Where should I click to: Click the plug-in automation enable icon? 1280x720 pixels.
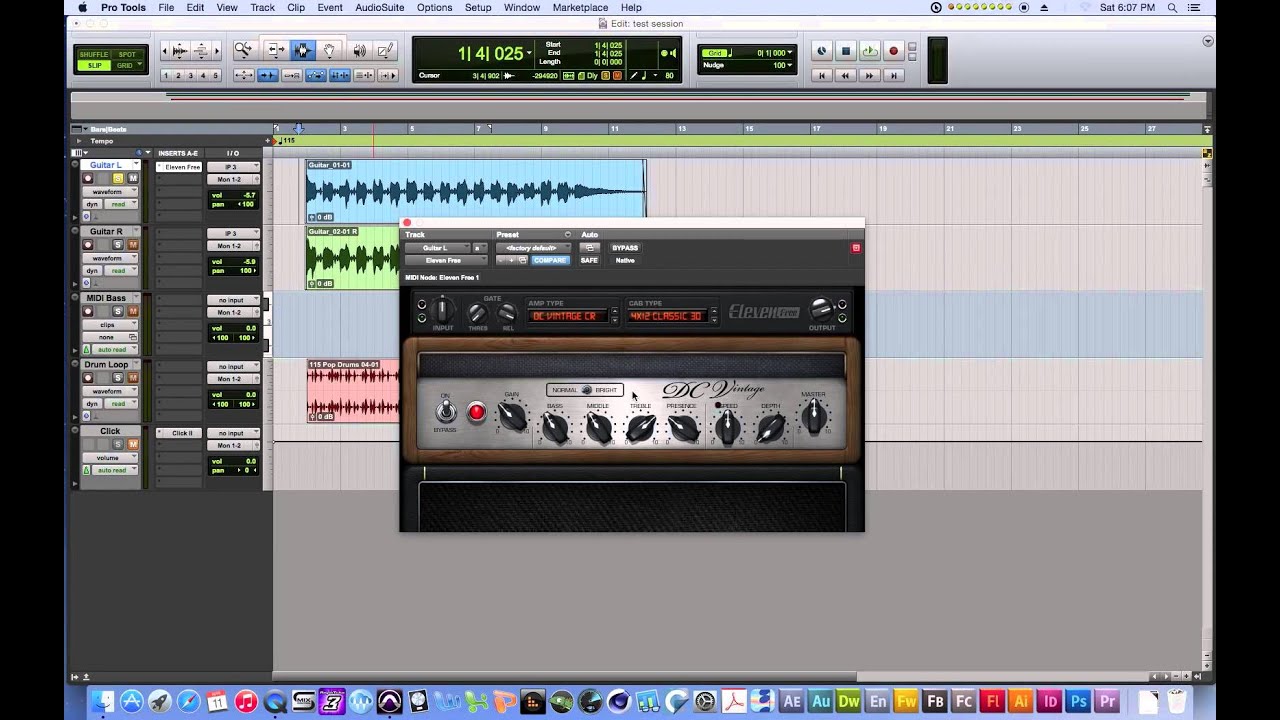(x=590, y=248)
